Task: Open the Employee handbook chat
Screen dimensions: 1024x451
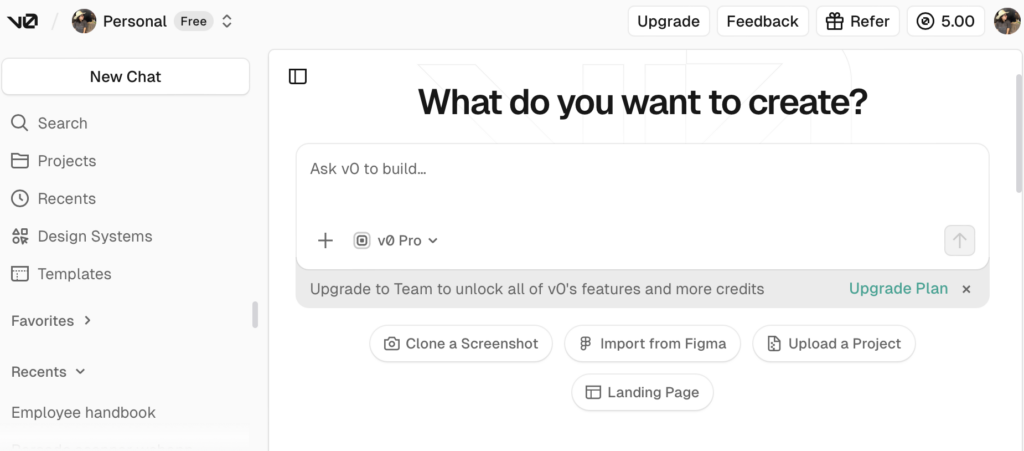Action: tap(83, 412)
